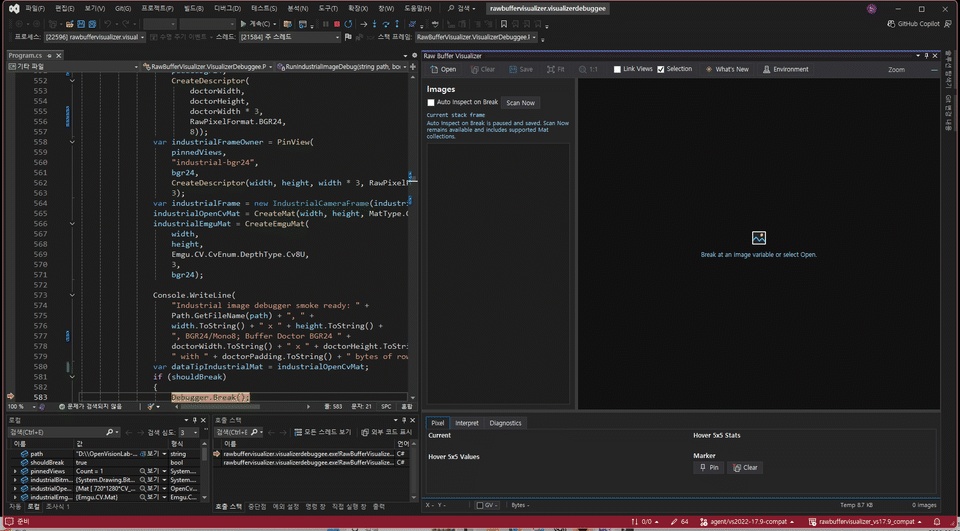
Task: Collapse code fold at line 558
Action: (x=72, y=142)
